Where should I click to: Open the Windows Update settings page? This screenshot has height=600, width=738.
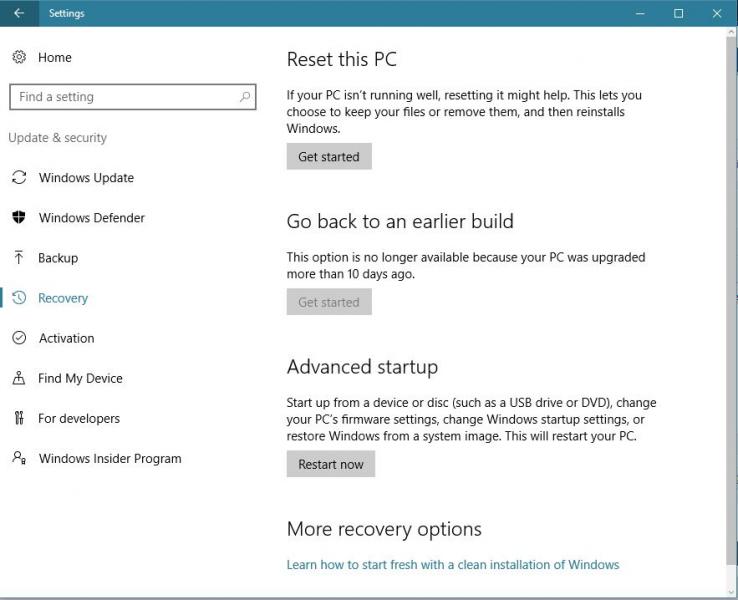point(86,178)
